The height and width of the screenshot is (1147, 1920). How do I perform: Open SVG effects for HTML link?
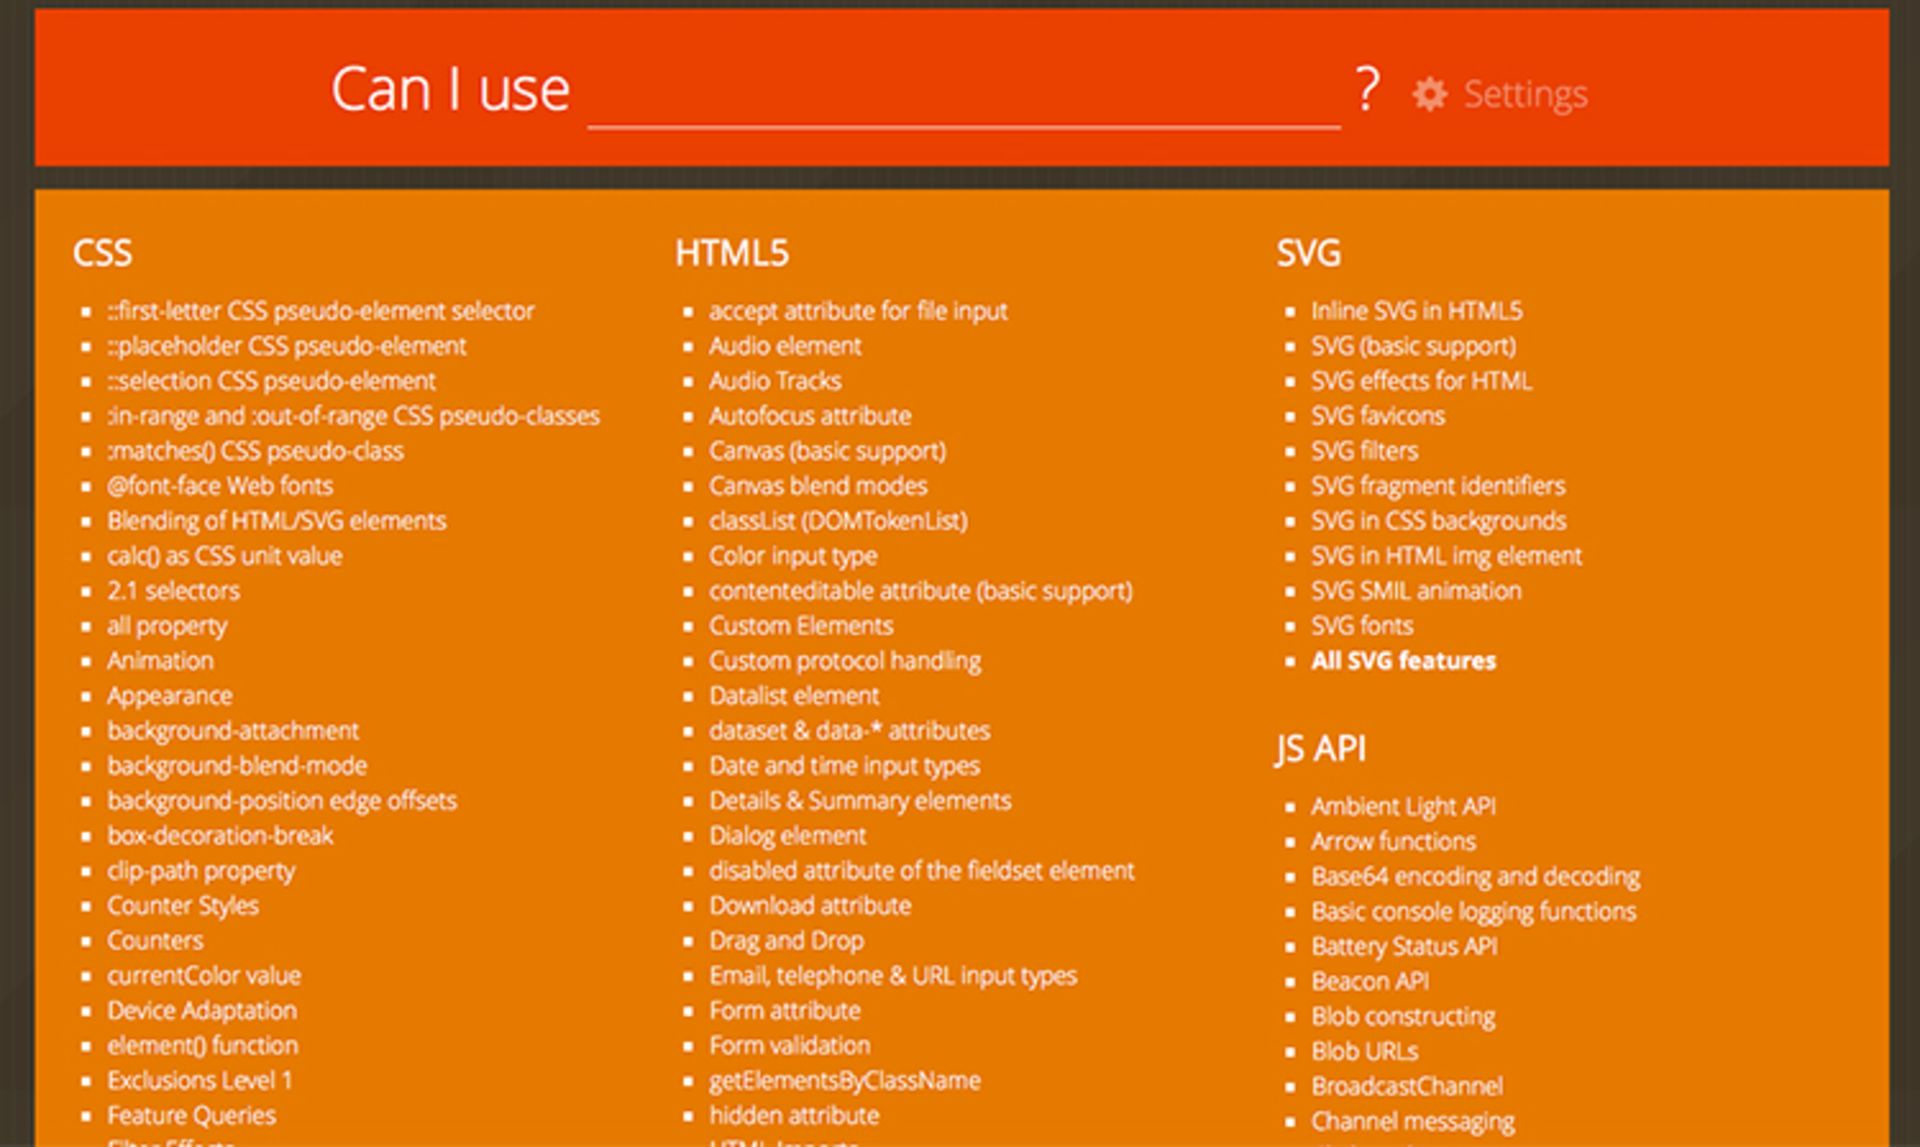1422,381
